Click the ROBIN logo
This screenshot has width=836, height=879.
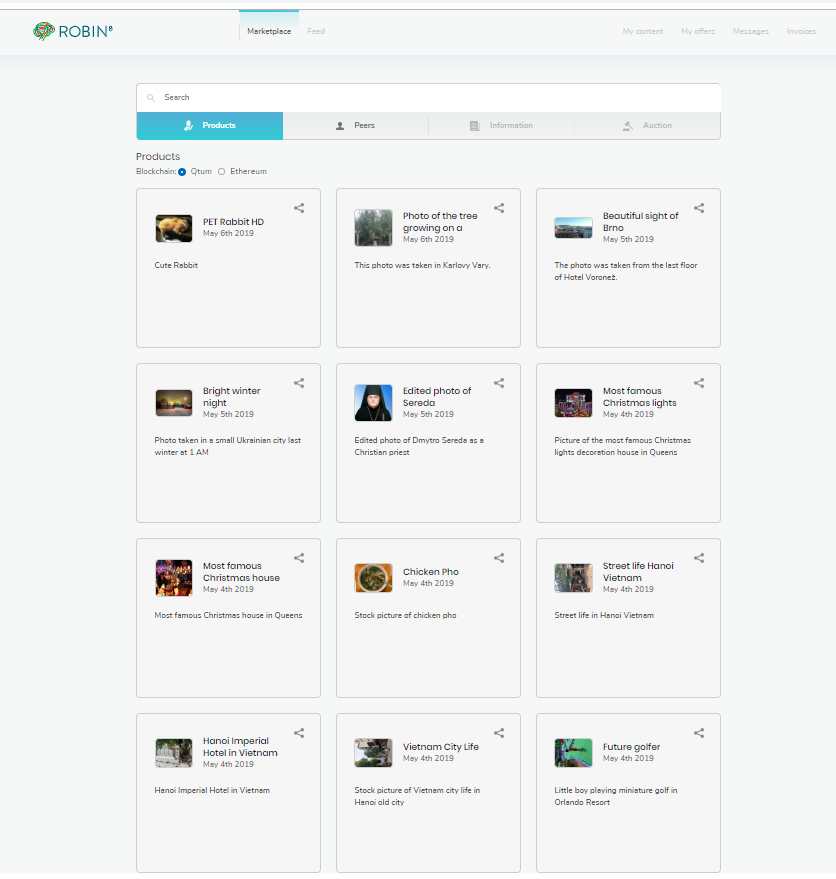(72, 31)
